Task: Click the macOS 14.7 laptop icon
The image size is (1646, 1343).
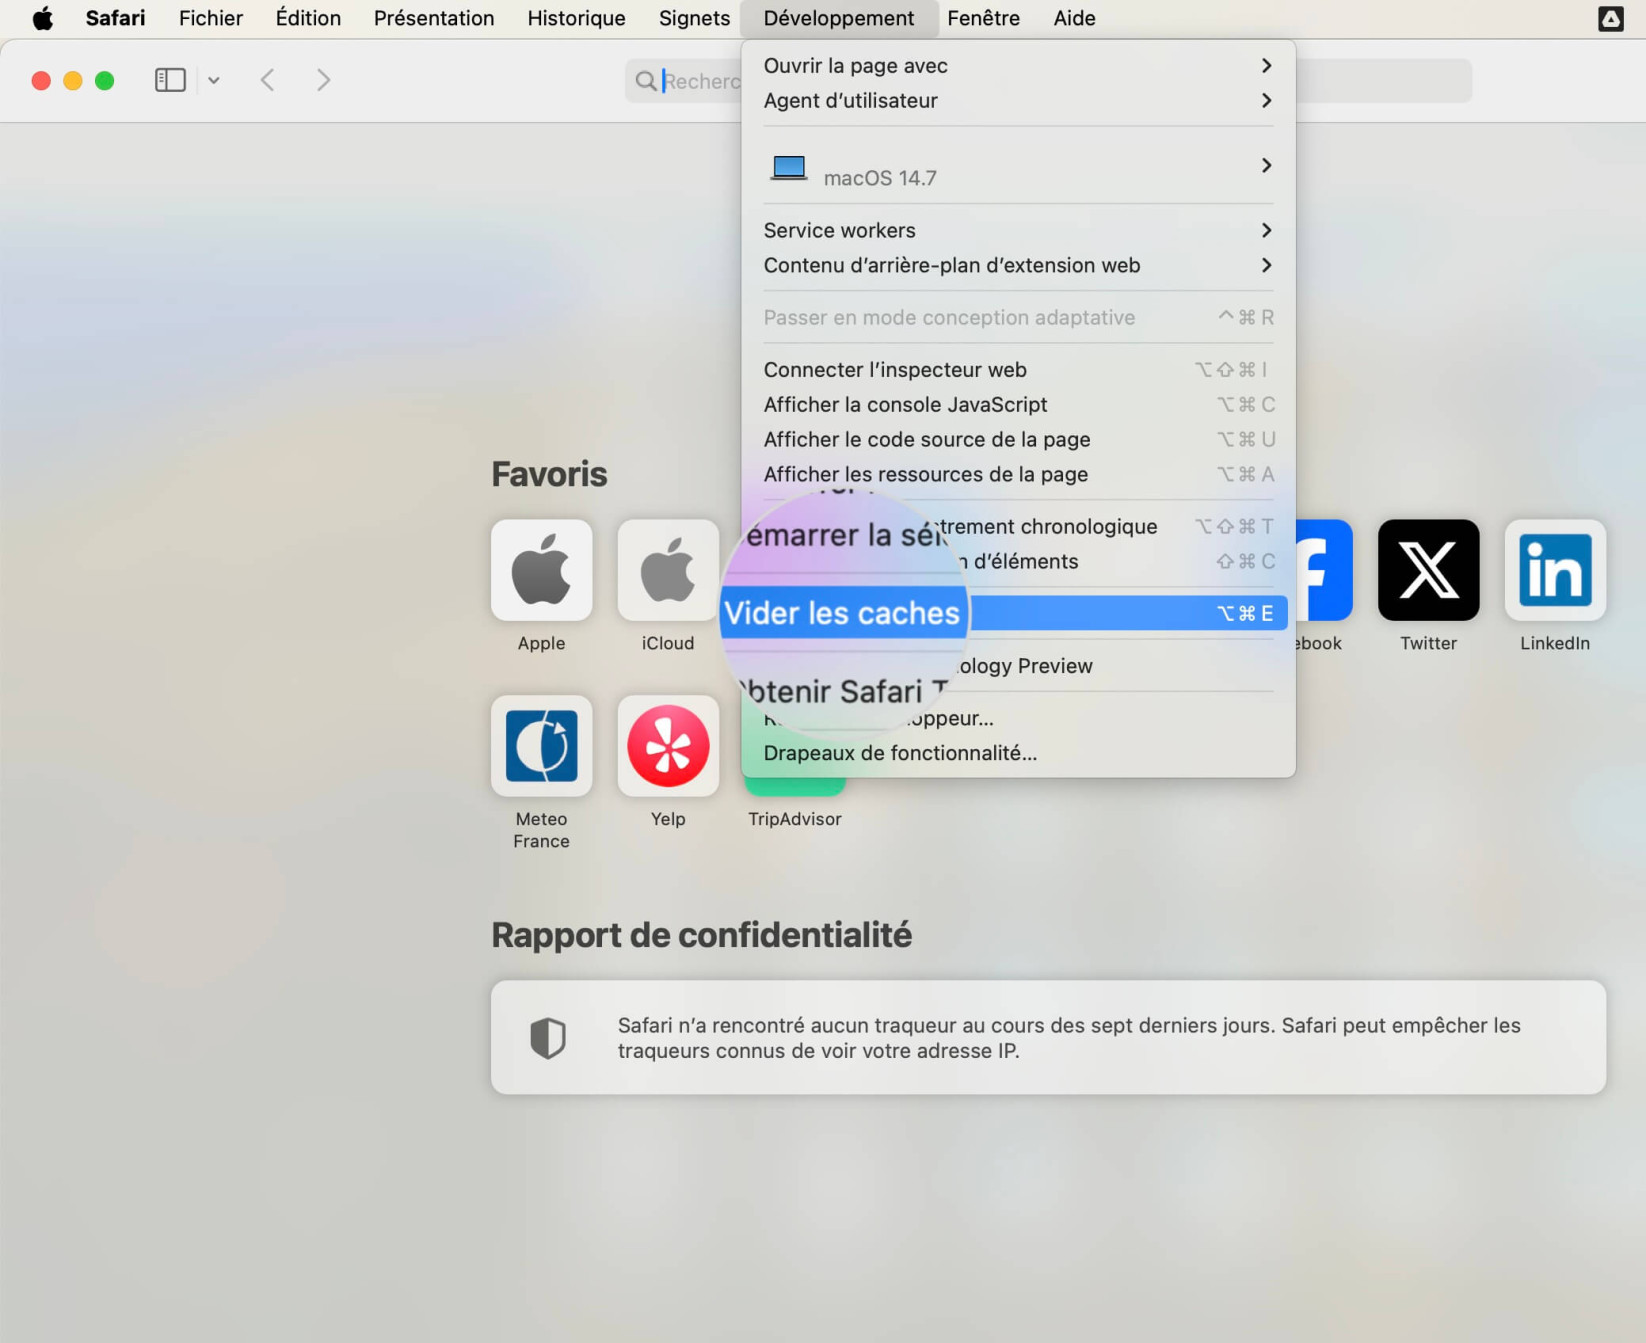Action: coord(789,168)
